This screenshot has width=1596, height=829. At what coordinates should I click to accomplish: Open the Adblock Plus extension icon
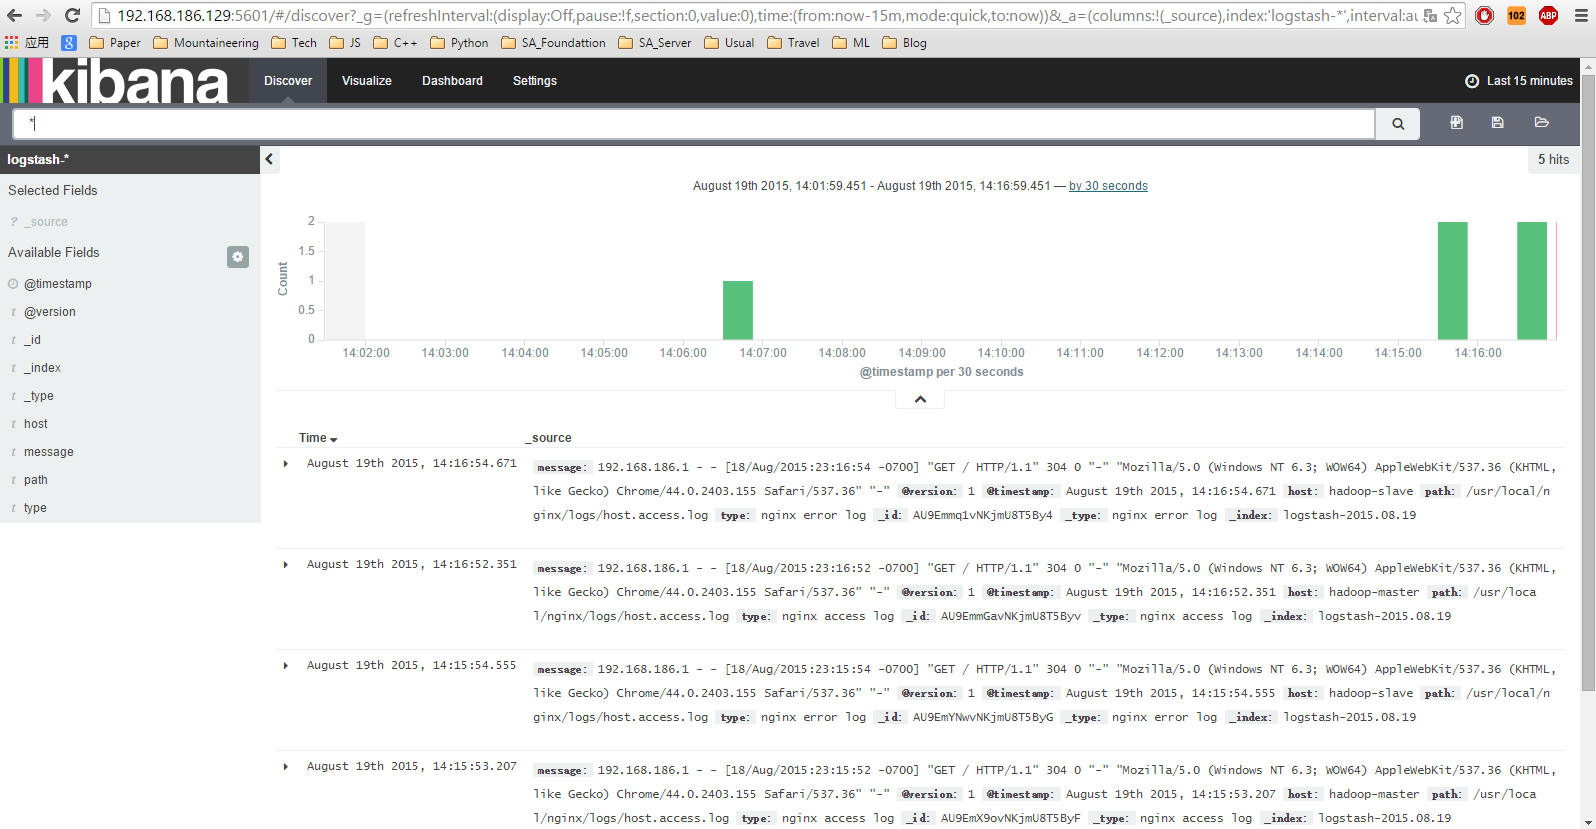point(1548,15)
